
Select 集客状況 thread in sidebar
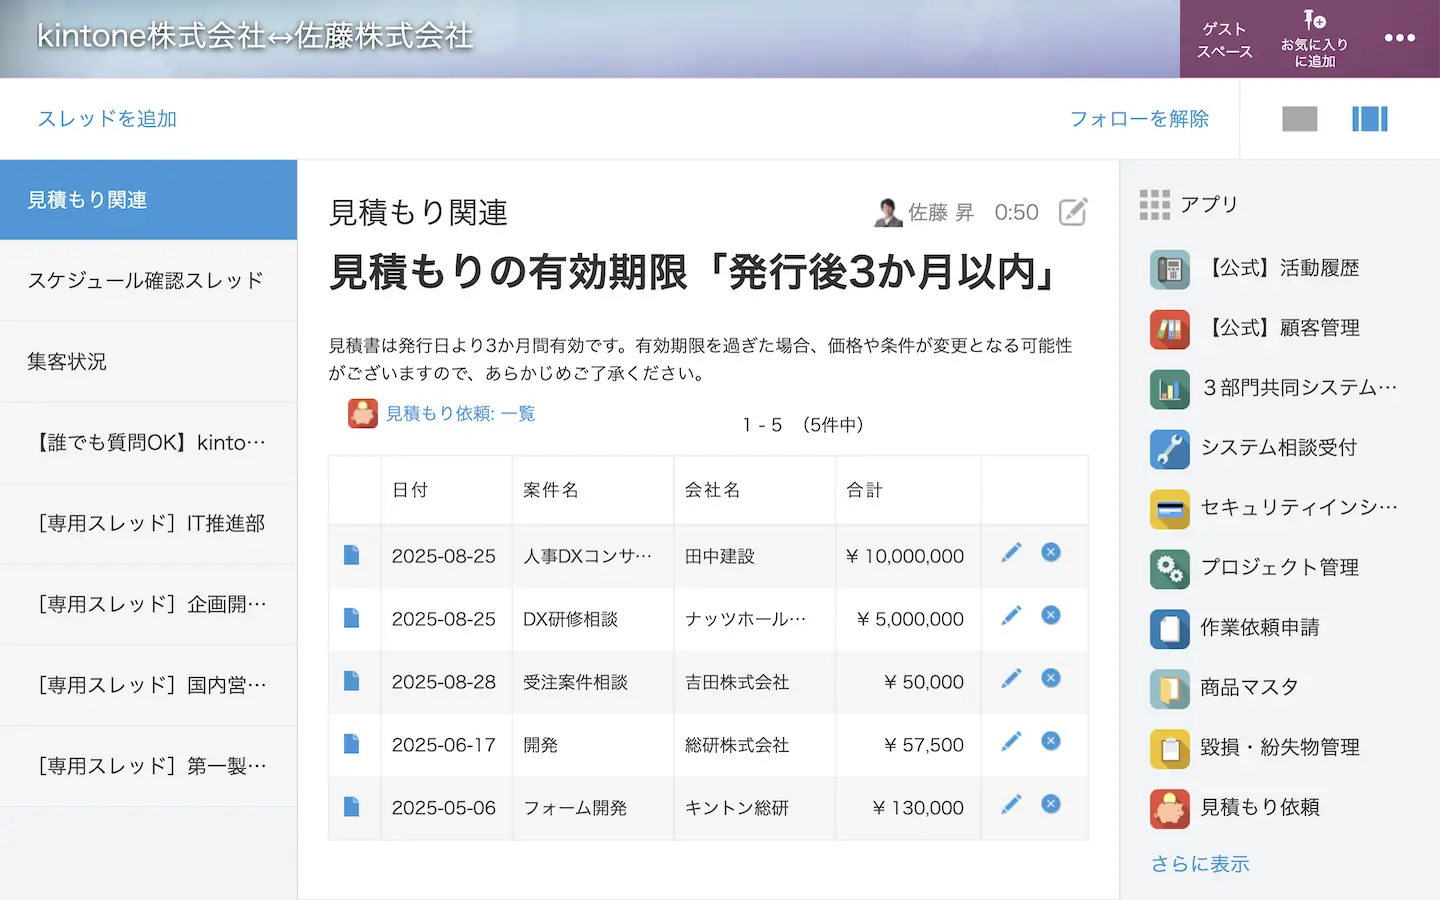coord(68,362)
